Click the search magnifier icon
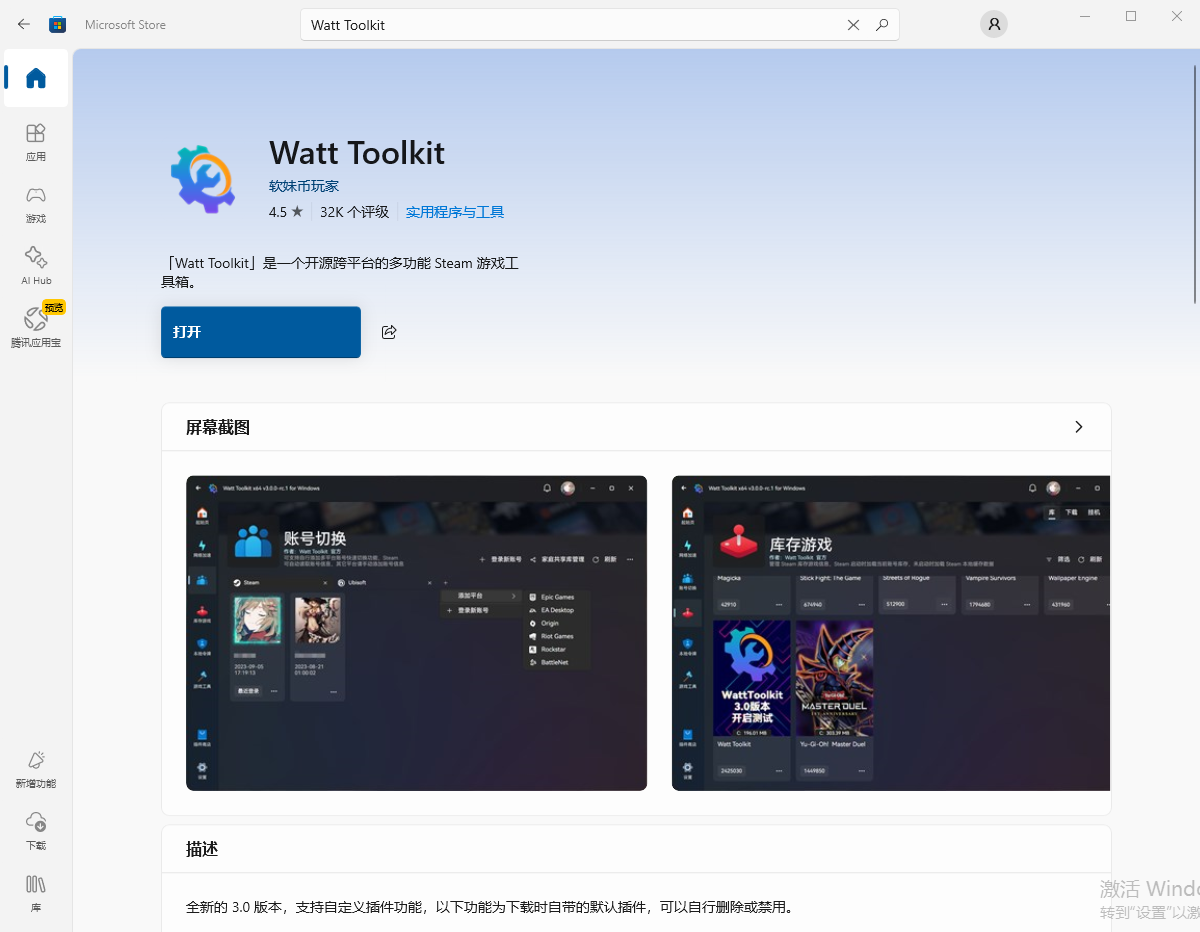This screenshot has height=932, width=1200. point(882,25)
